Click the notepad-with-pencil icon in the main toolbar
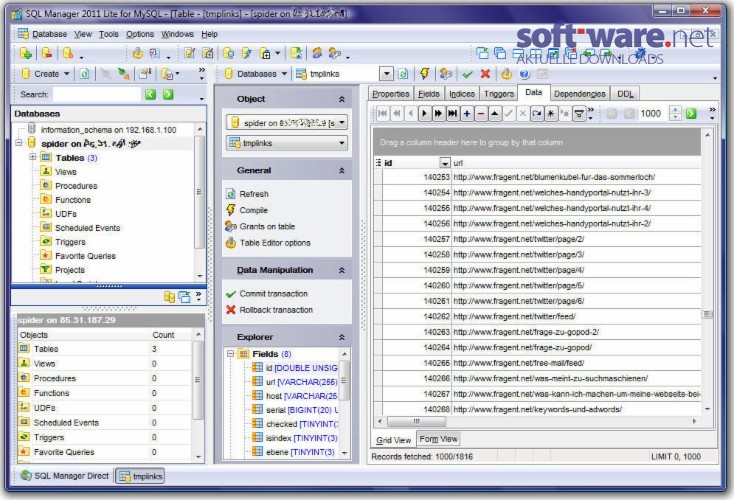The width and height of the screenshot is (734, 500). [x=189, y=53]
